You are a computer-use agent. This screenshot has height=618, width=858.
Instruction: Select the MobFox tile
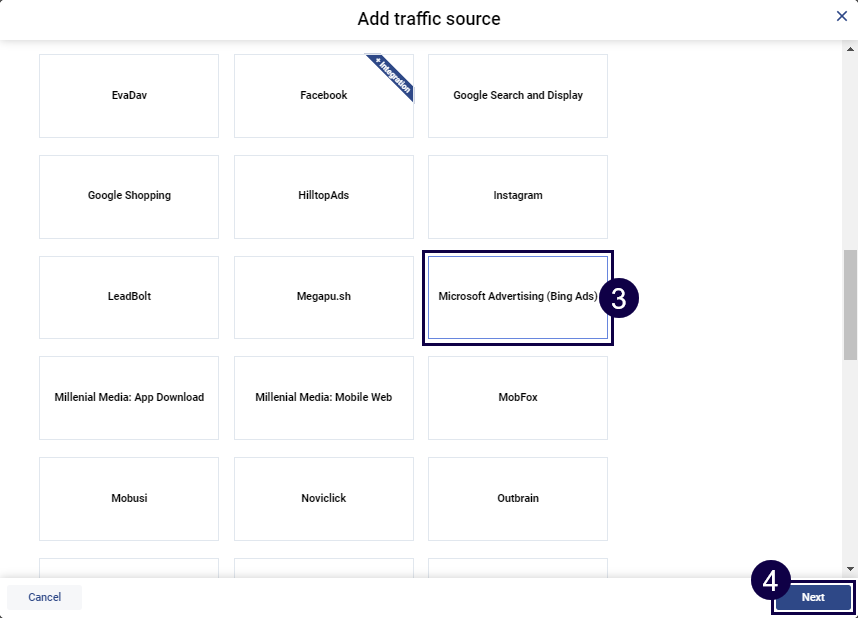tap(518, 398)
